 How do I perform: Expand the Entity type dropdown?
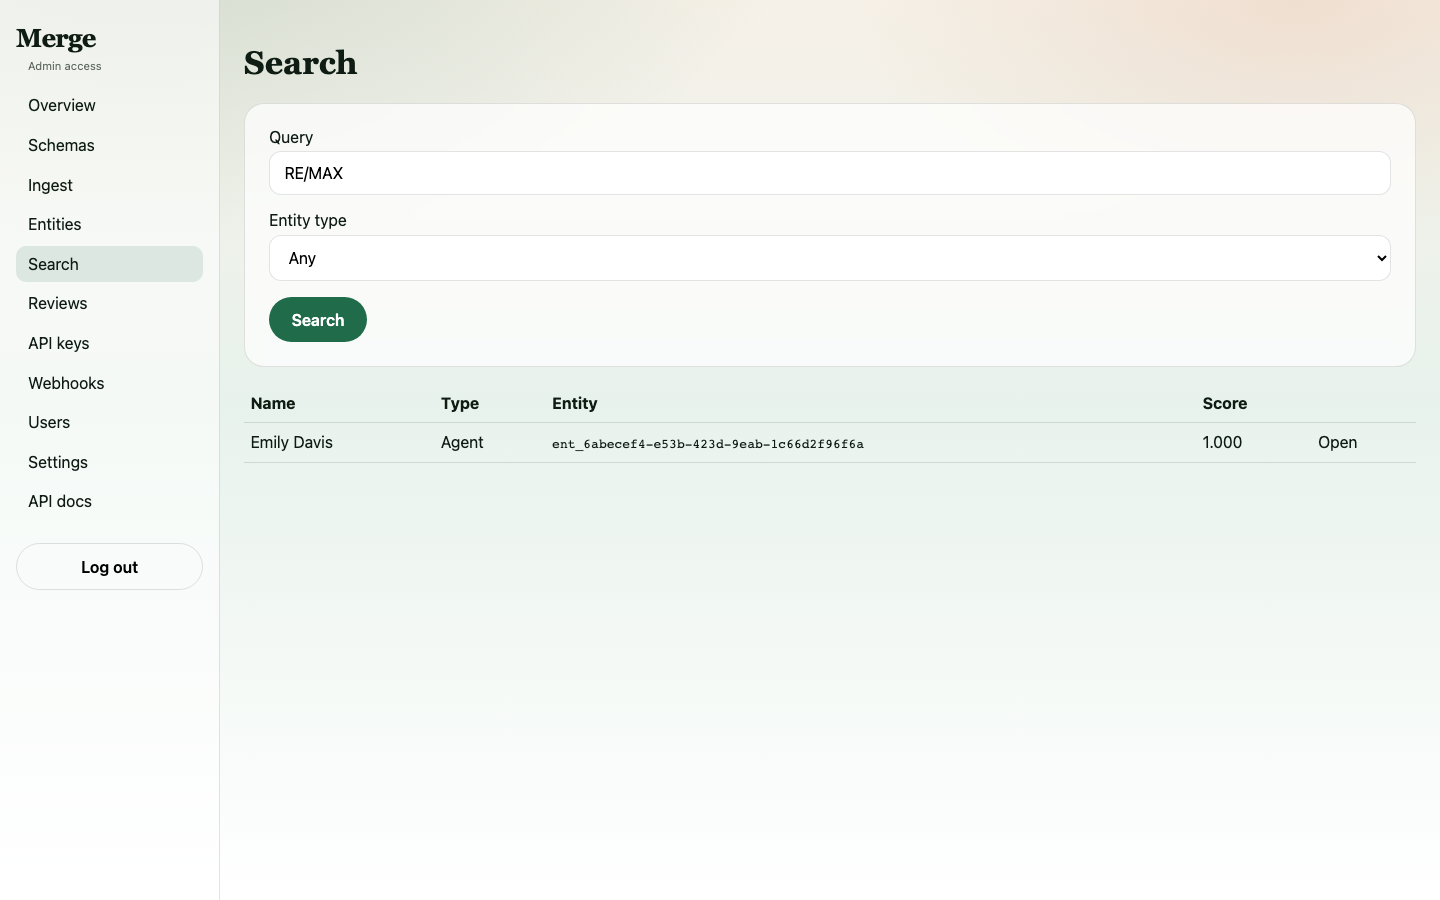pos(829,258)
